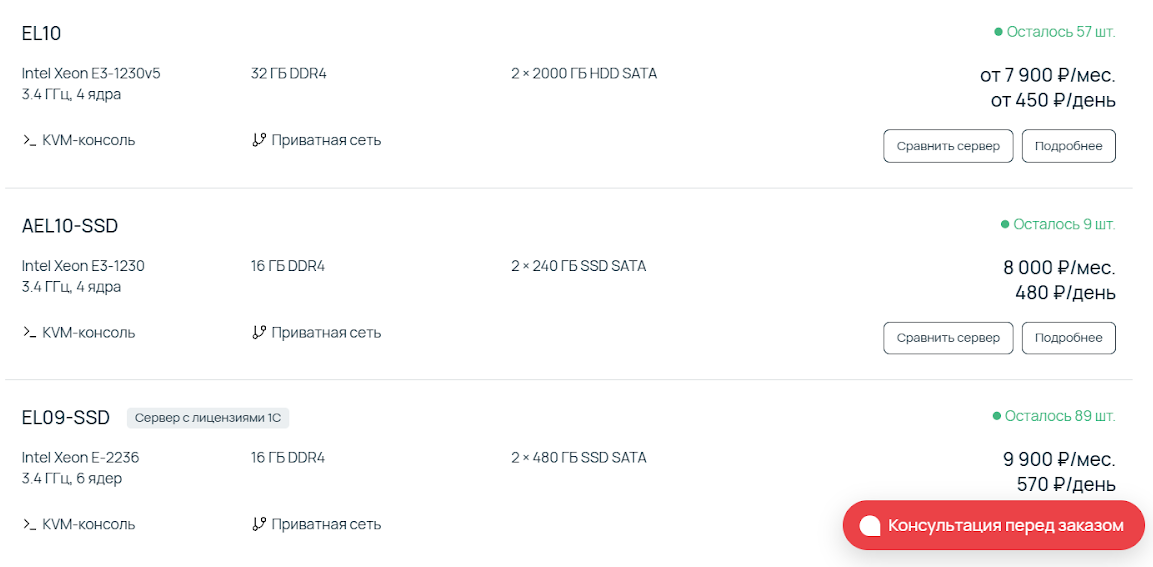This screenshot has height=567, width=1153.
Task: Open the EL10 server title
Action: tap(41, 34)
